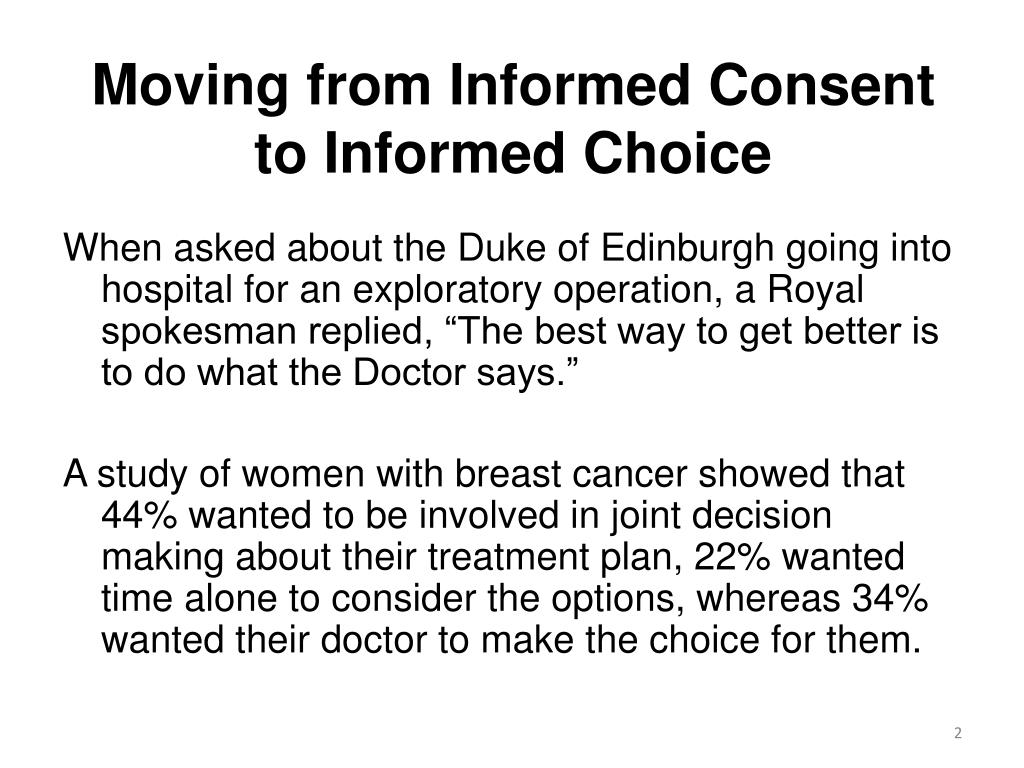Click the words 'Duke of Edinburgh'
This screenshot has height=768, width=1024.
tap(615, 249)
